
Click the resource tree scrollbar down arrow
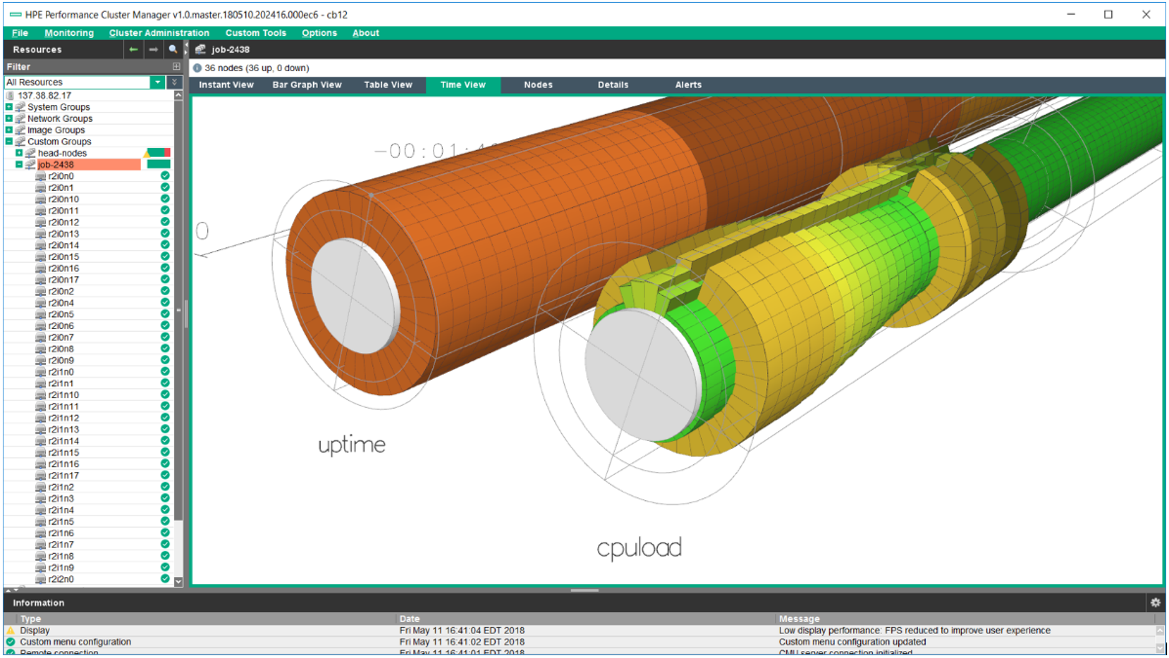pos(178,581)
